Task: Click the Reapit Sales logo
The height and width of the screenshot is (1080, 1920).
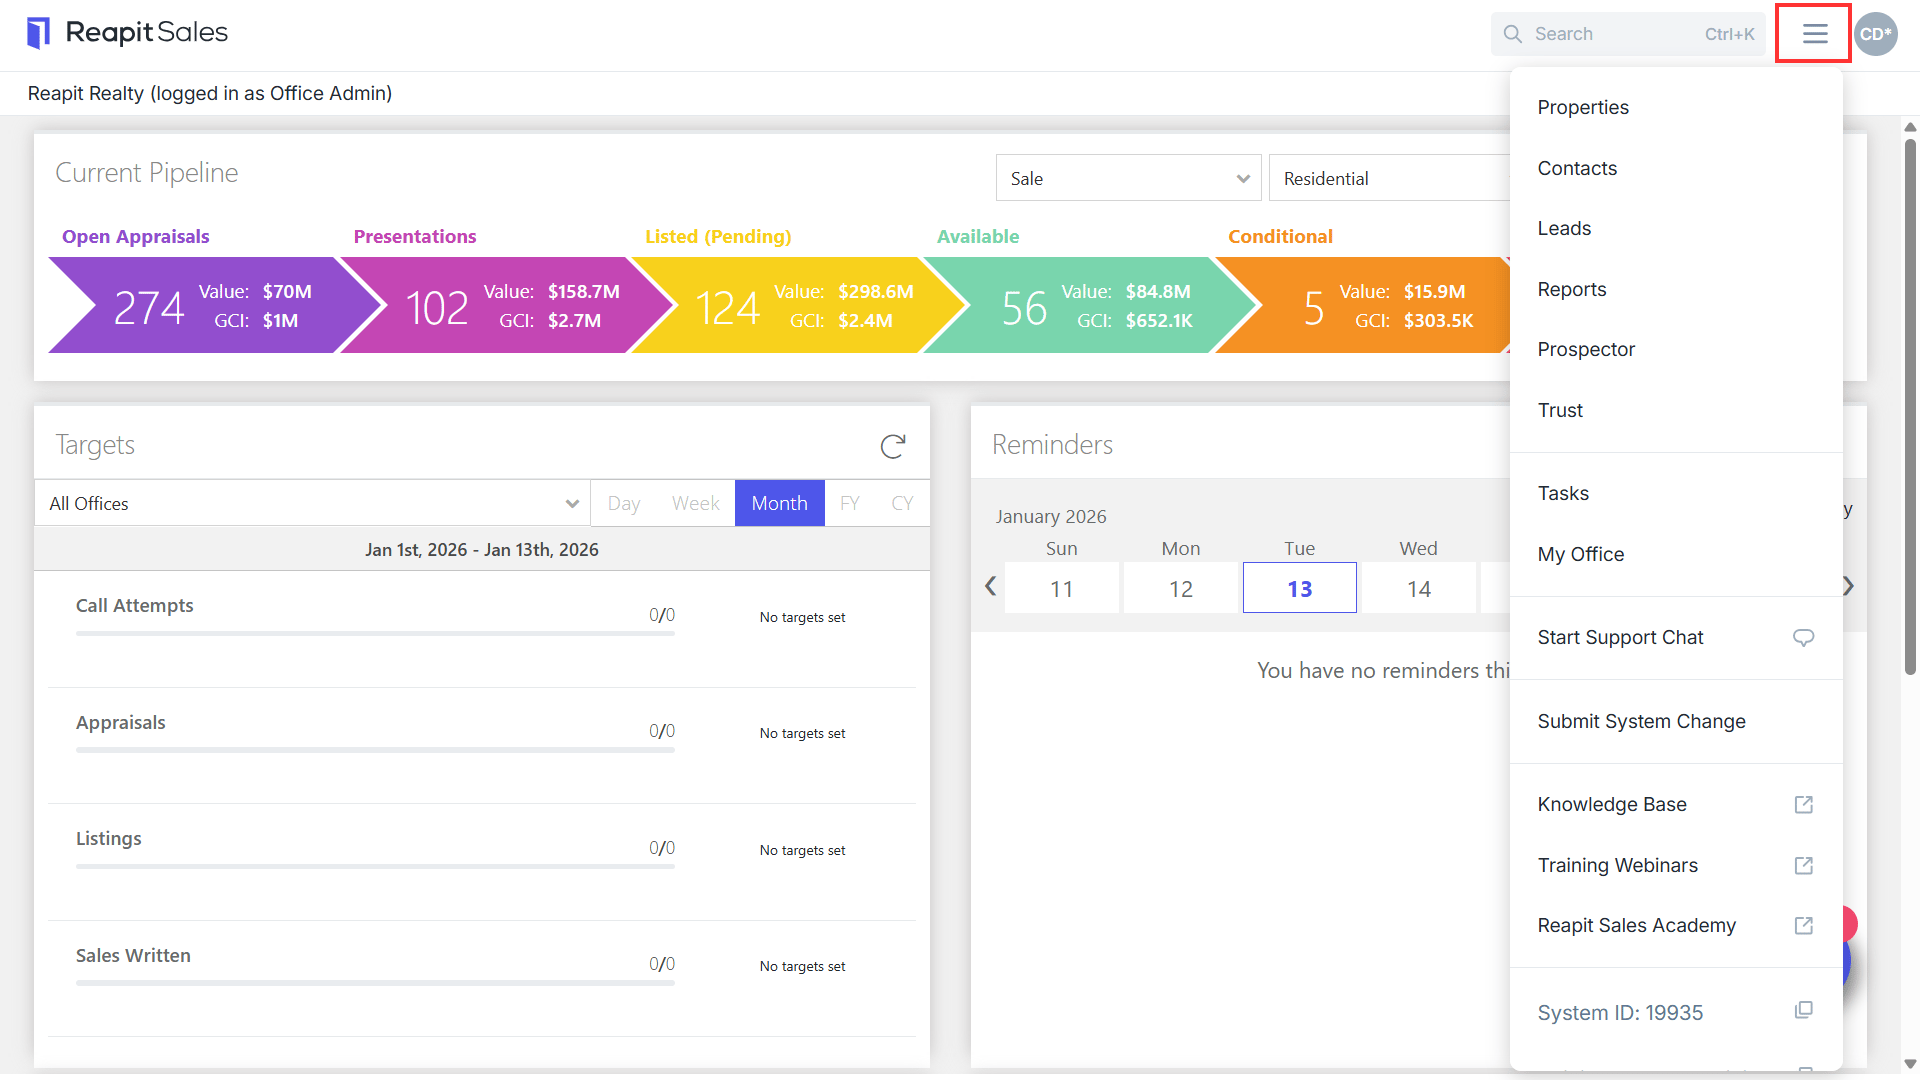Action: click(128, 33)
